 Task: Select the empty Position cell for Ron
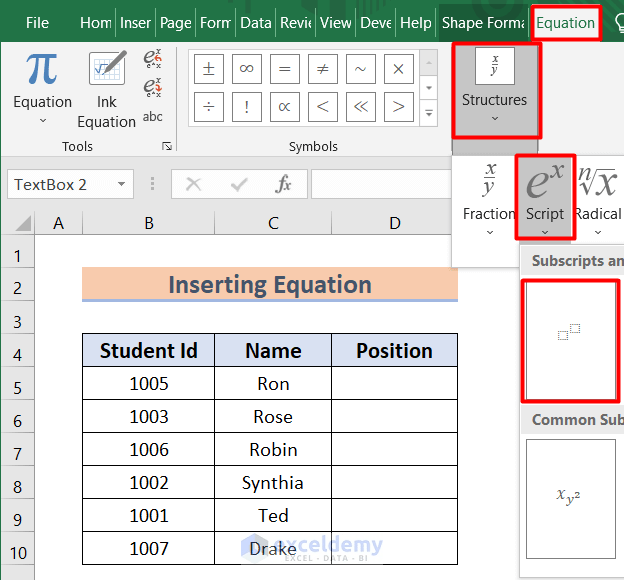394,383
